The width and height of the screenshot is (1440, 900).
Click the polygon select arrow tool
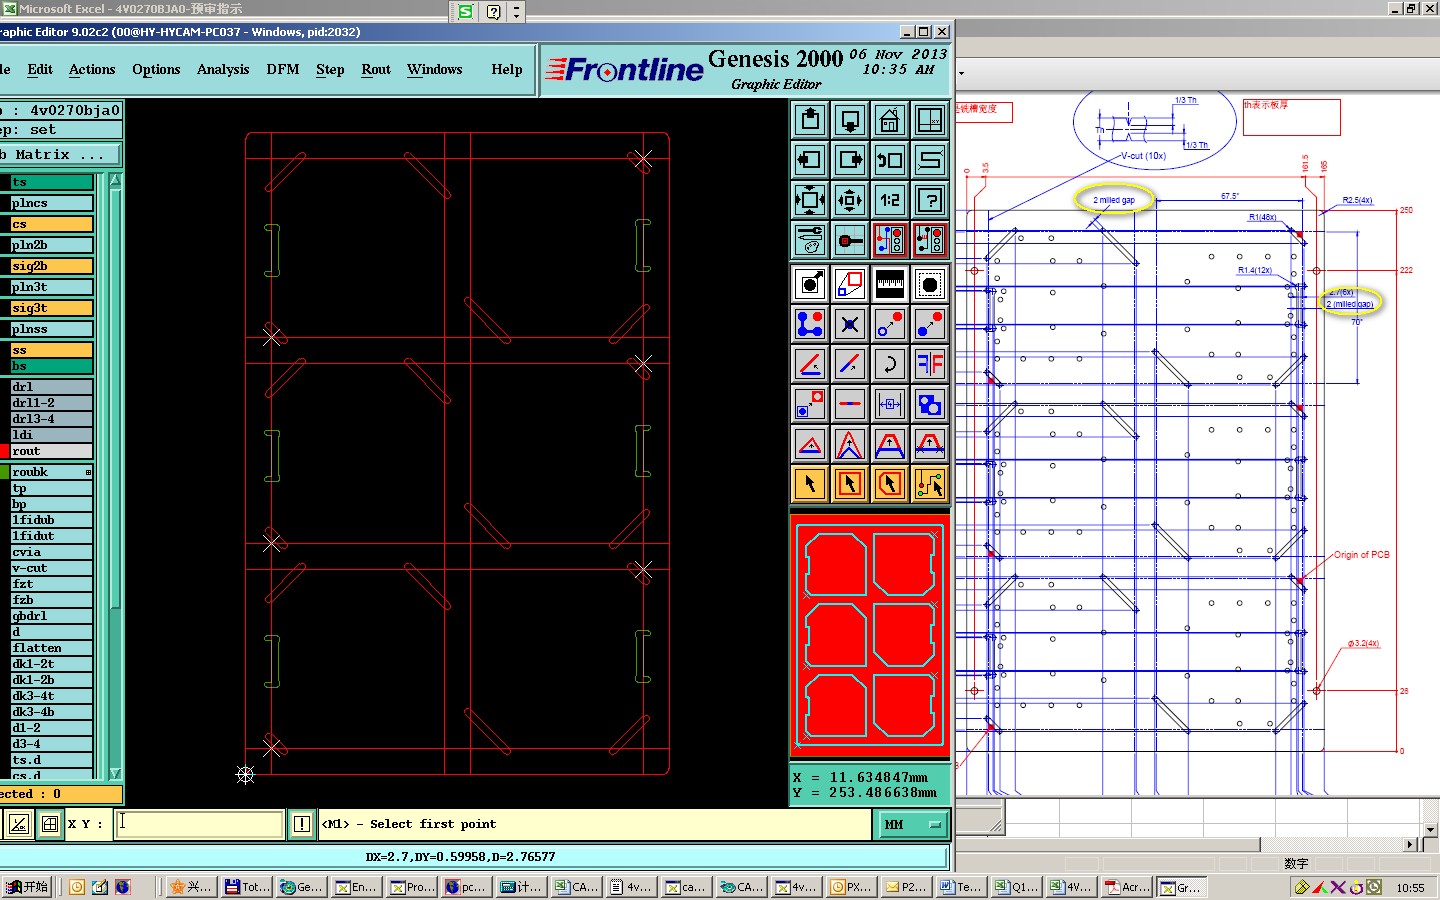click(x=890, y=485)
